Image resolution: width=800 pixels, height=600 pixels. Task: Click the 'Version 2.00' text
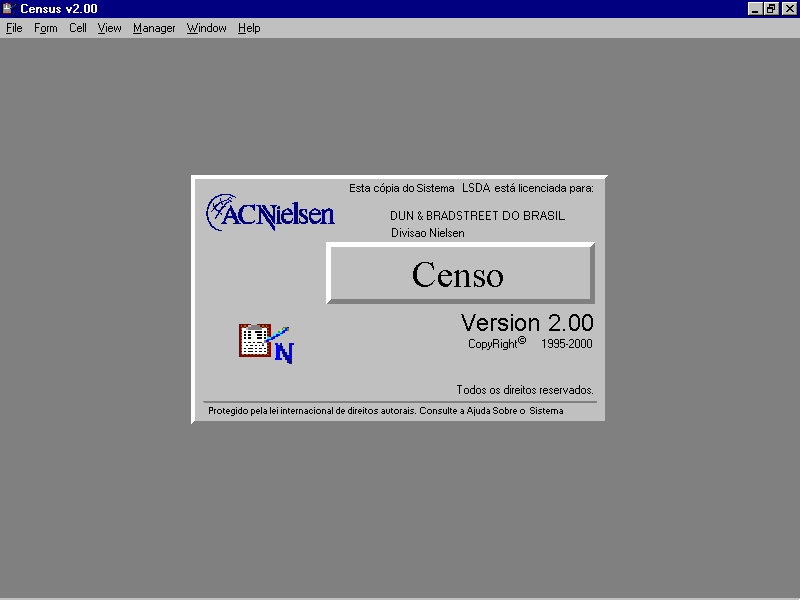(x=527, y=322)
